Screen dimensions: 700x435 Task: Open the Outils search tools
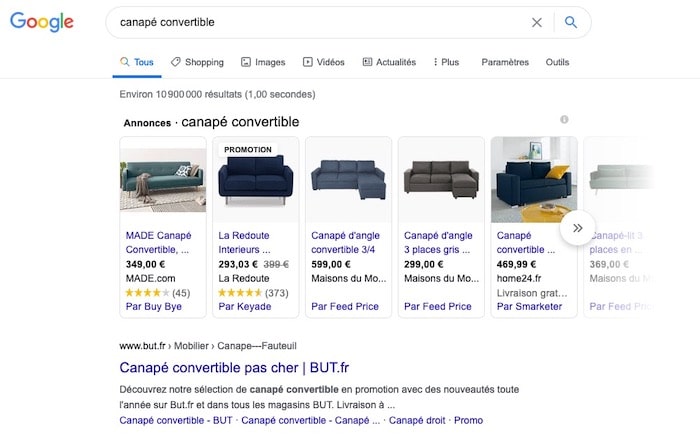pos(557,62)
